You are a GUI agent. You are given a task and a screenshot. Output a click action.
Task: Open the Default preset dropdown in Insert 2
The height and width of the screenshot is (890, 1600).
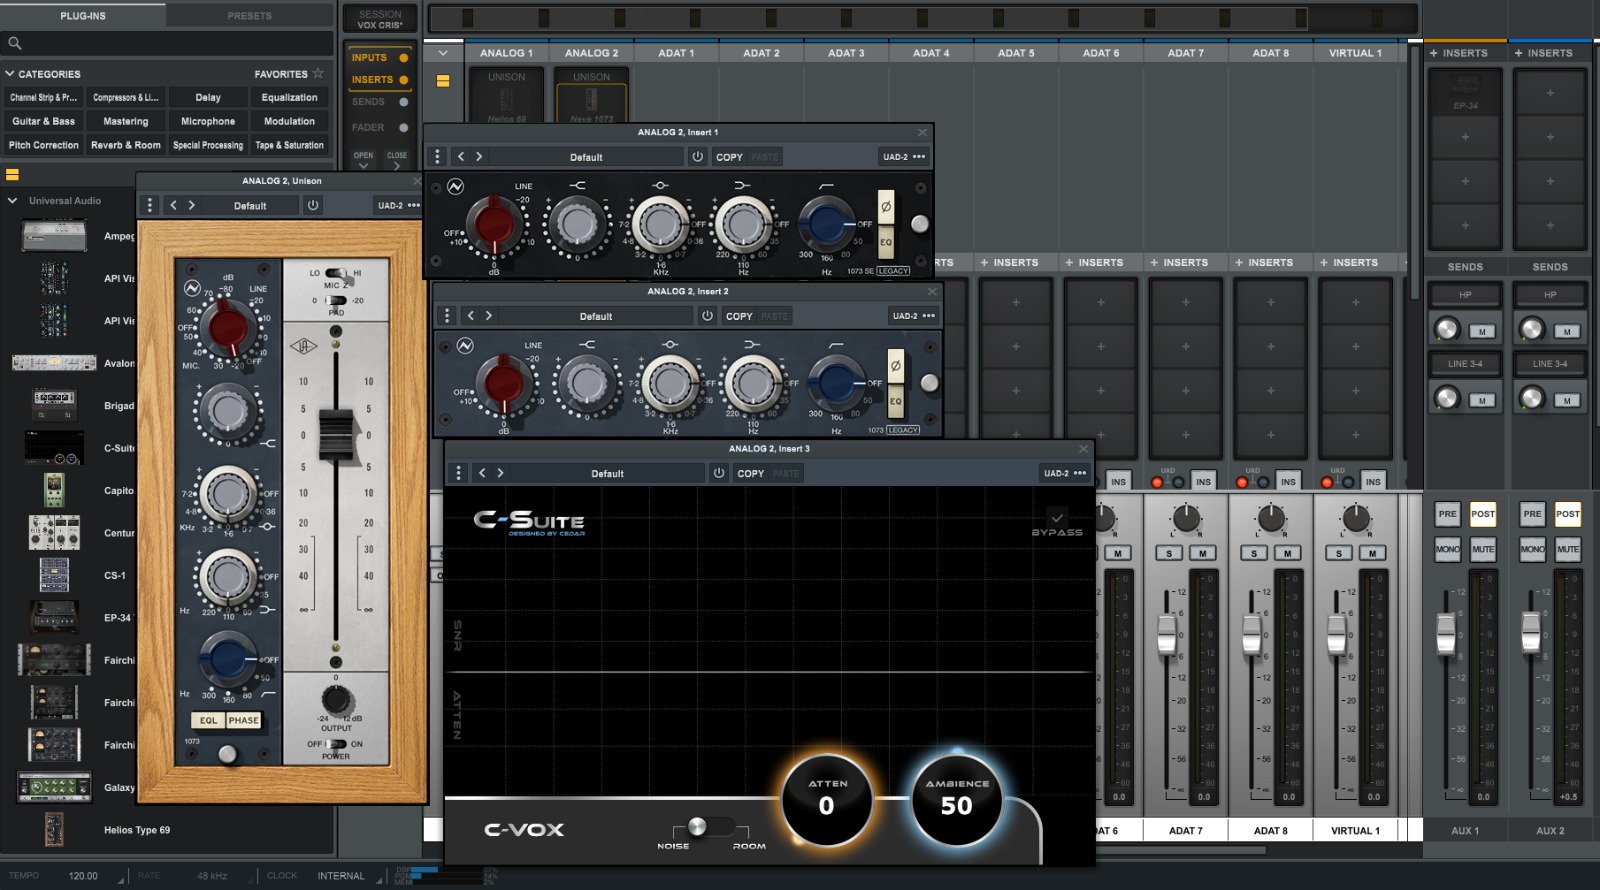(x=596, y=316)
